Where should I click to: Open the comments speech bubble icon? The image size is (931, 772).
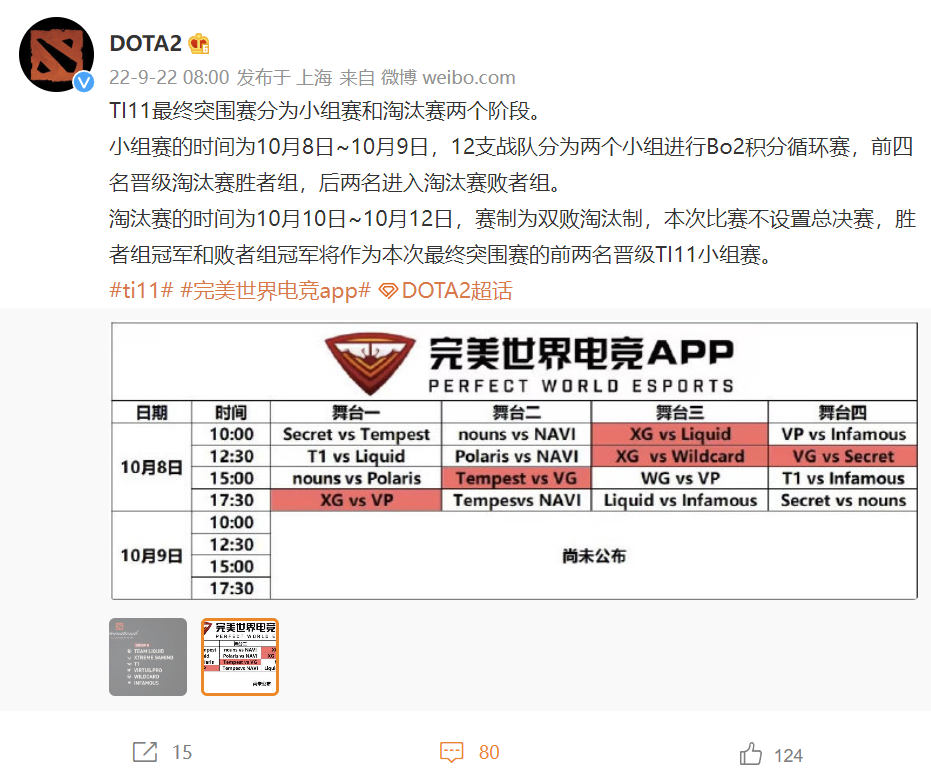point(451,752)
